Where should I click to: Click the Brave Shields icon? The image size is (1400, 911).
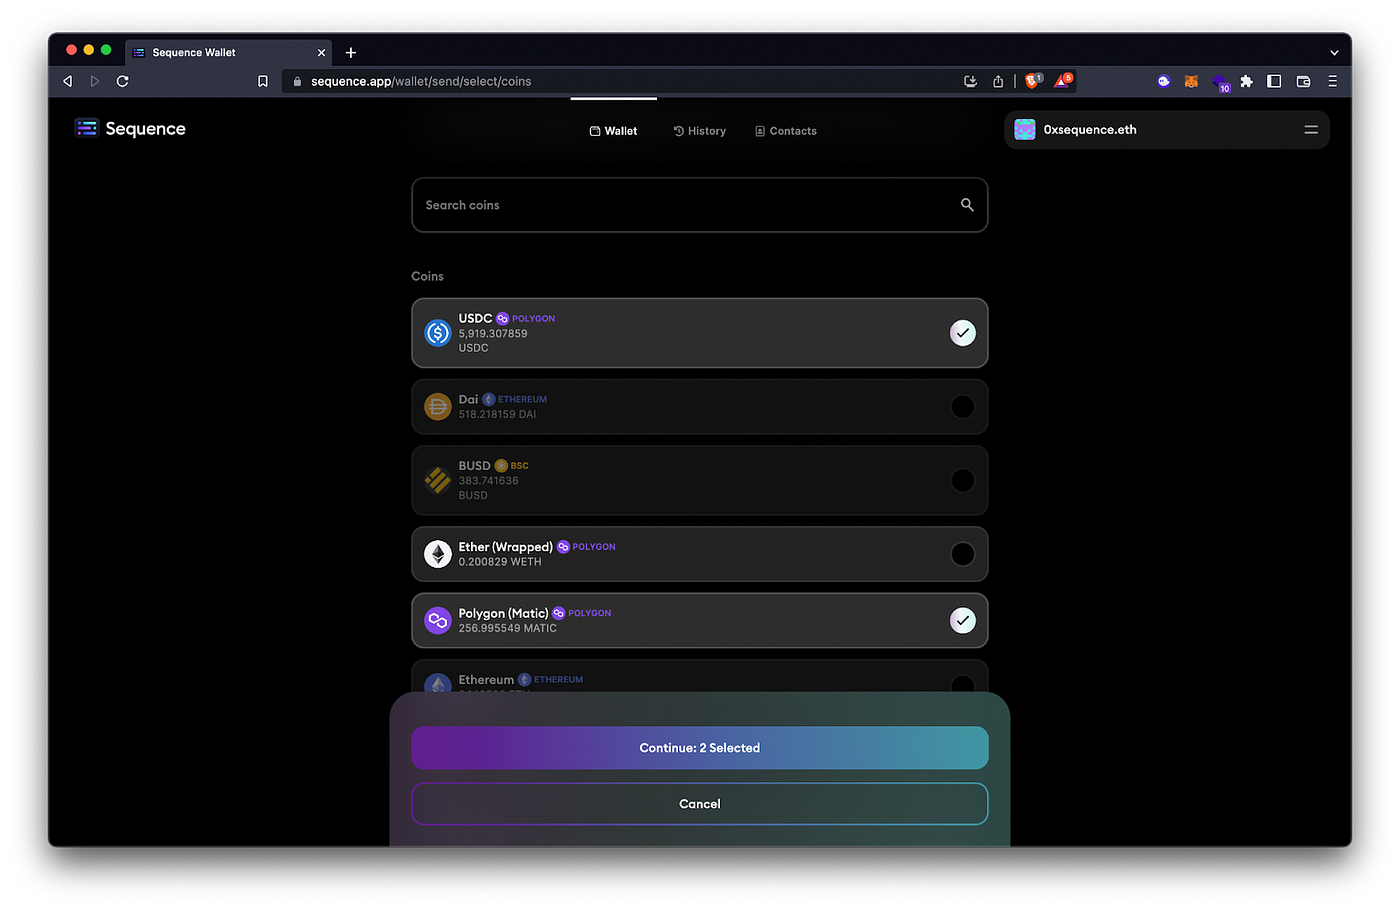1033,80
